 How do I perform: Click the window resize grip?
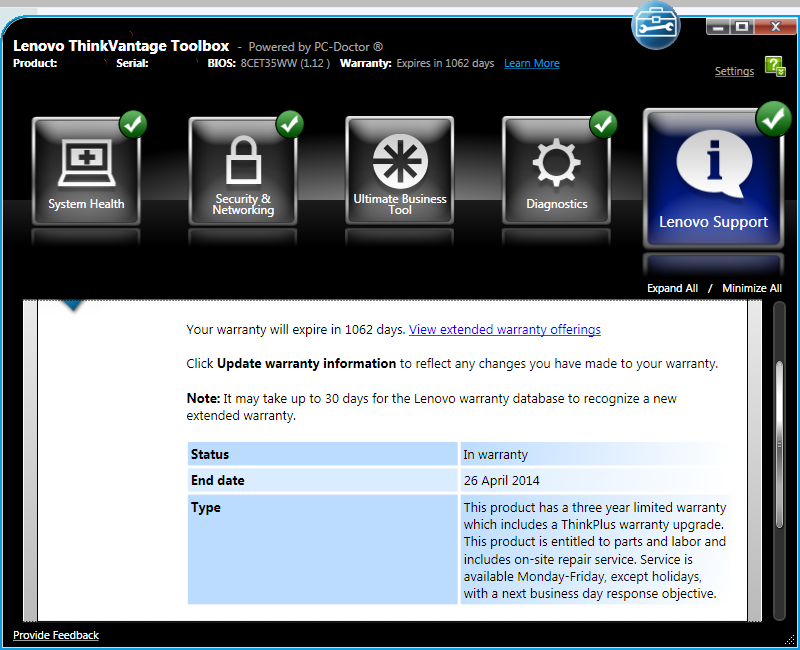click(789, 640)
